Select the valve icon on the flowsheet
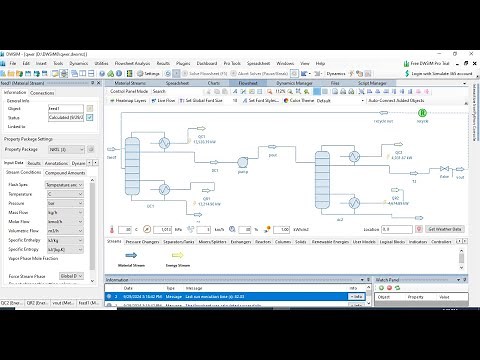This screenshot has width=480, height=360. (x=444, y=169)
